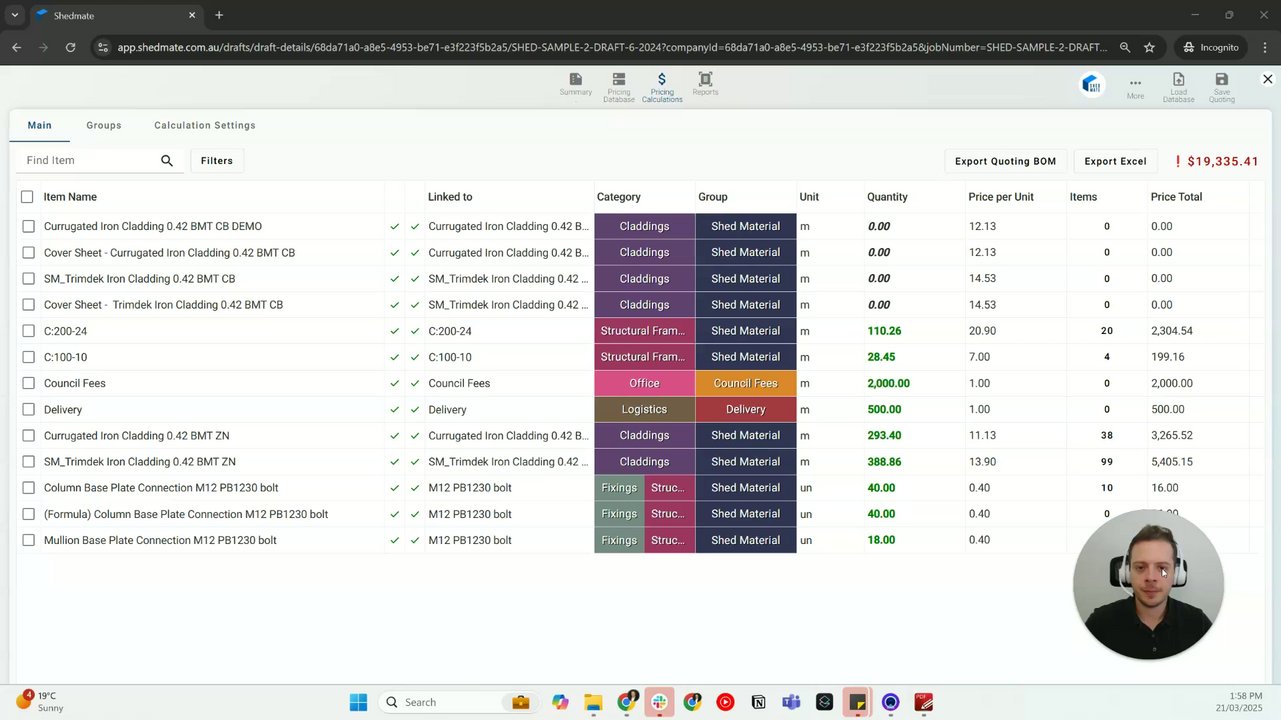Tick the SM_Trimdek Iron Cladding 0.42 BMT ZN checkbox
Image resolution: width=1281 pixels, height=720 pixels.
pos(28,462)
